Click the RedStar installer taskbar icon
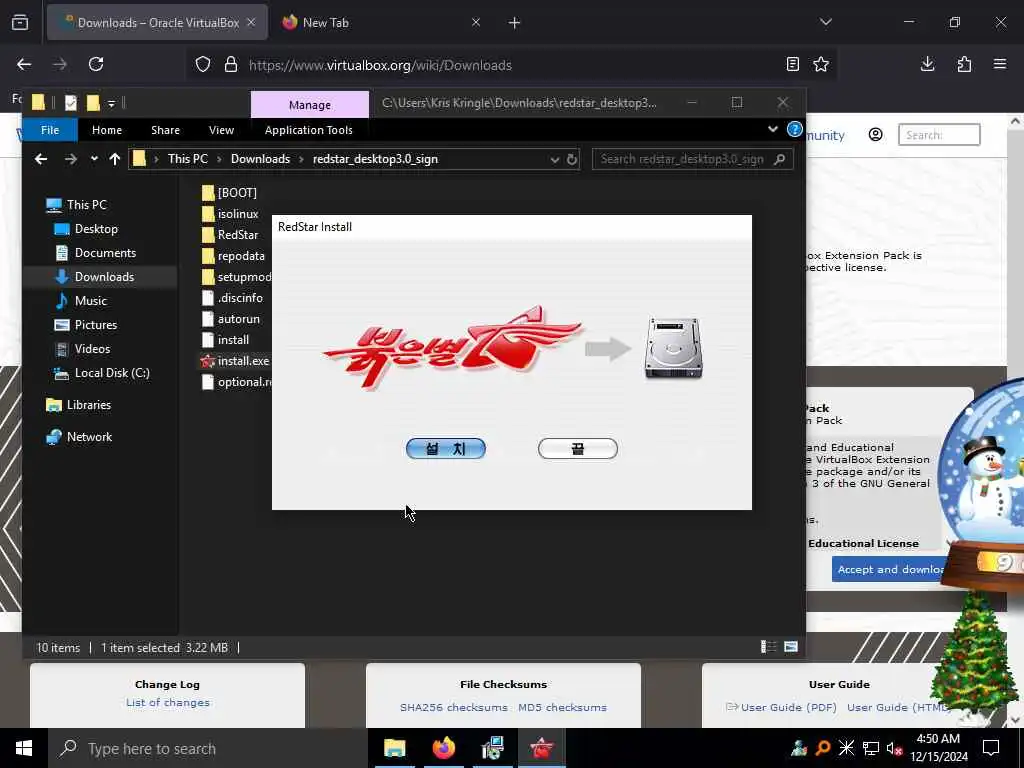The width and height of the screenshot is (1024, 768). point(541,748)
